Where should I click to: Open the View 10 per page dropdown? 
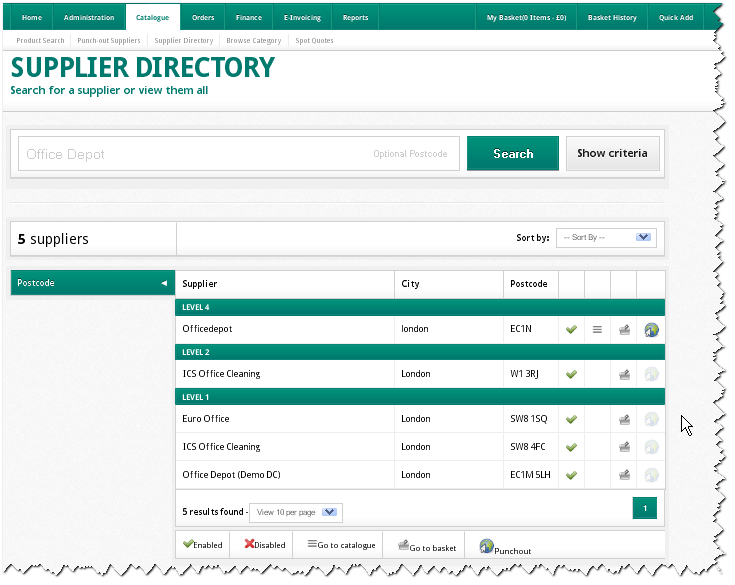click(296, 512)
